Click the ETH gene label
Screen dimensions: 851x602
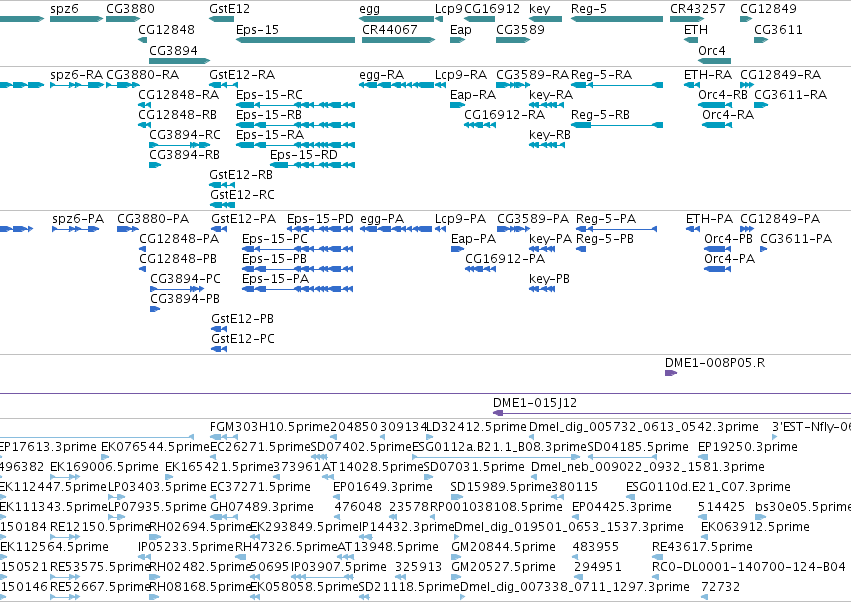[696, 29]
